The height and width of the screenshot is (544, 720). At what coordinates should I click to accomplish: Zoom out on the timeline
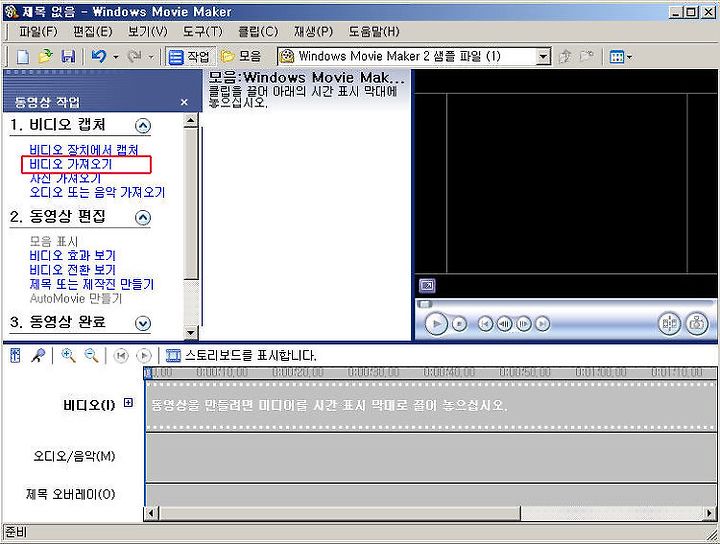(91, 355)
